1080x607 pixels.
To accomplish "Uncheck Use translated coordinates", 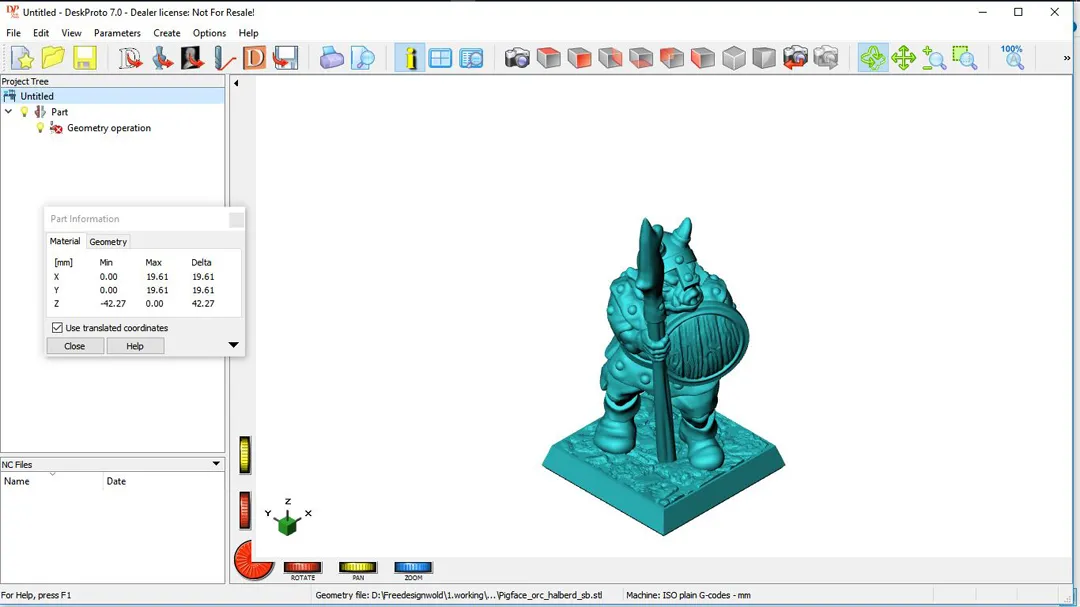I will 57,328.
